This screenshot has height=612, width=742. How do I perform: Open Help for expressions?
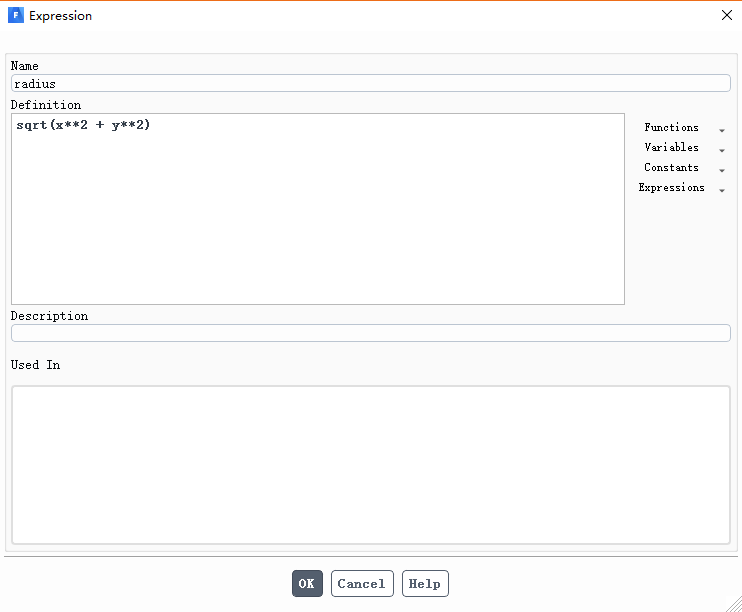pyautogui.click(x=425, y=584)
